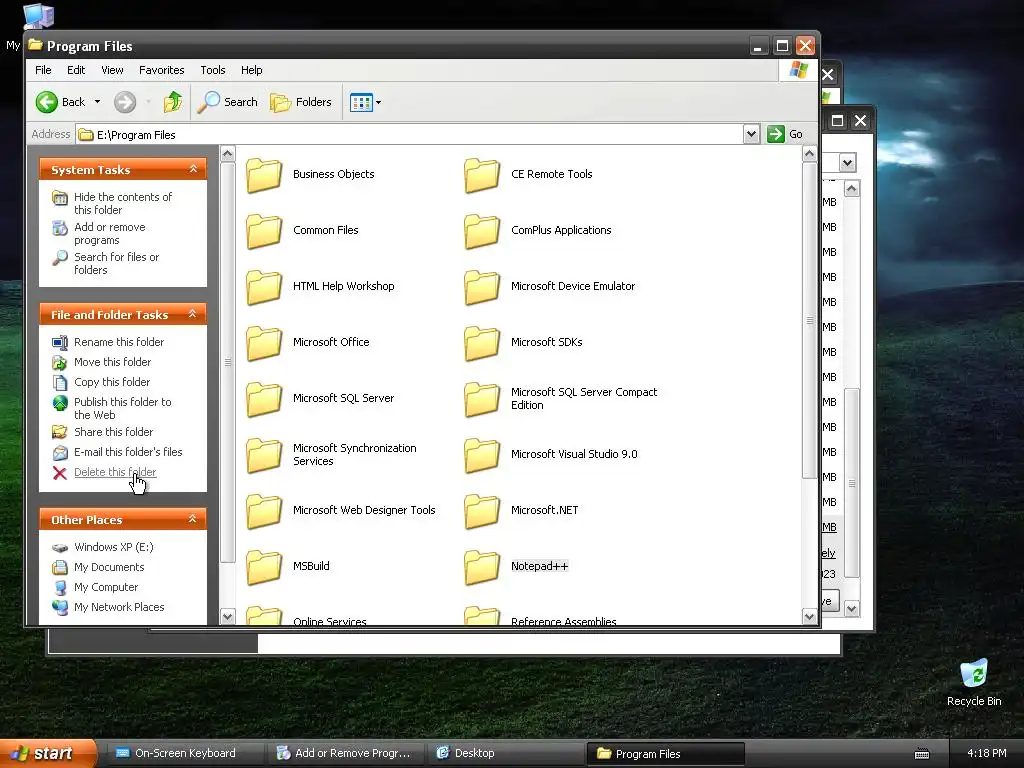
Task: Open My Network Places link
Action: click(118, 607)
